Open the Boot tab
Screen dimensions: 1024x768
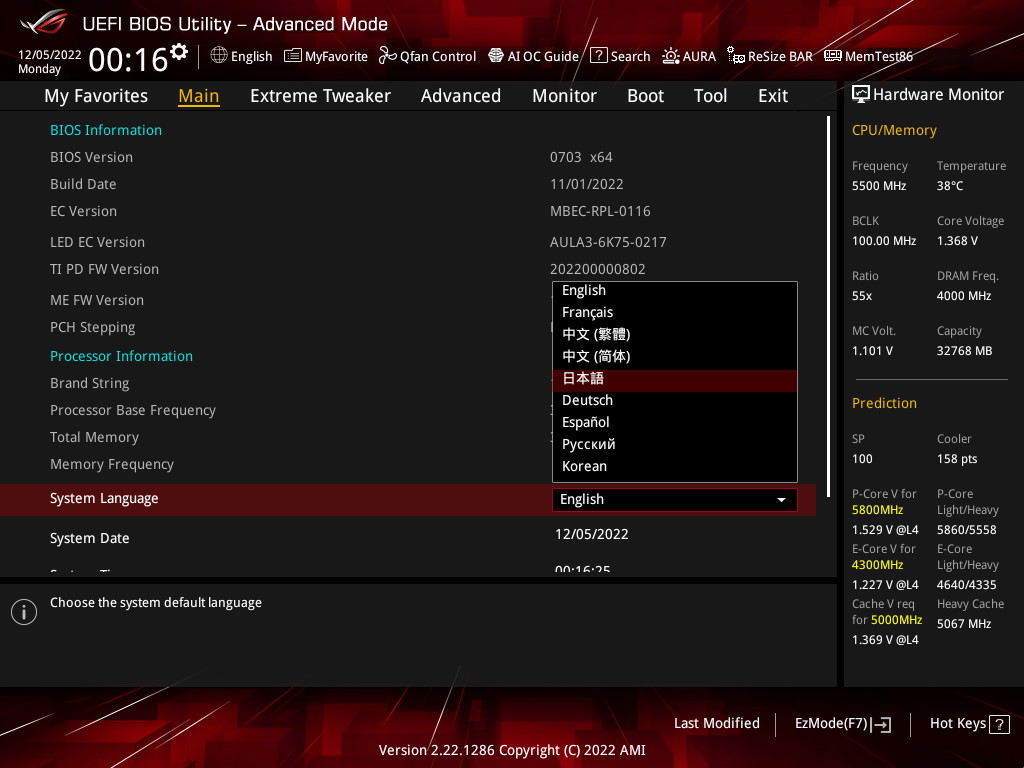click(x=645, y=96)
